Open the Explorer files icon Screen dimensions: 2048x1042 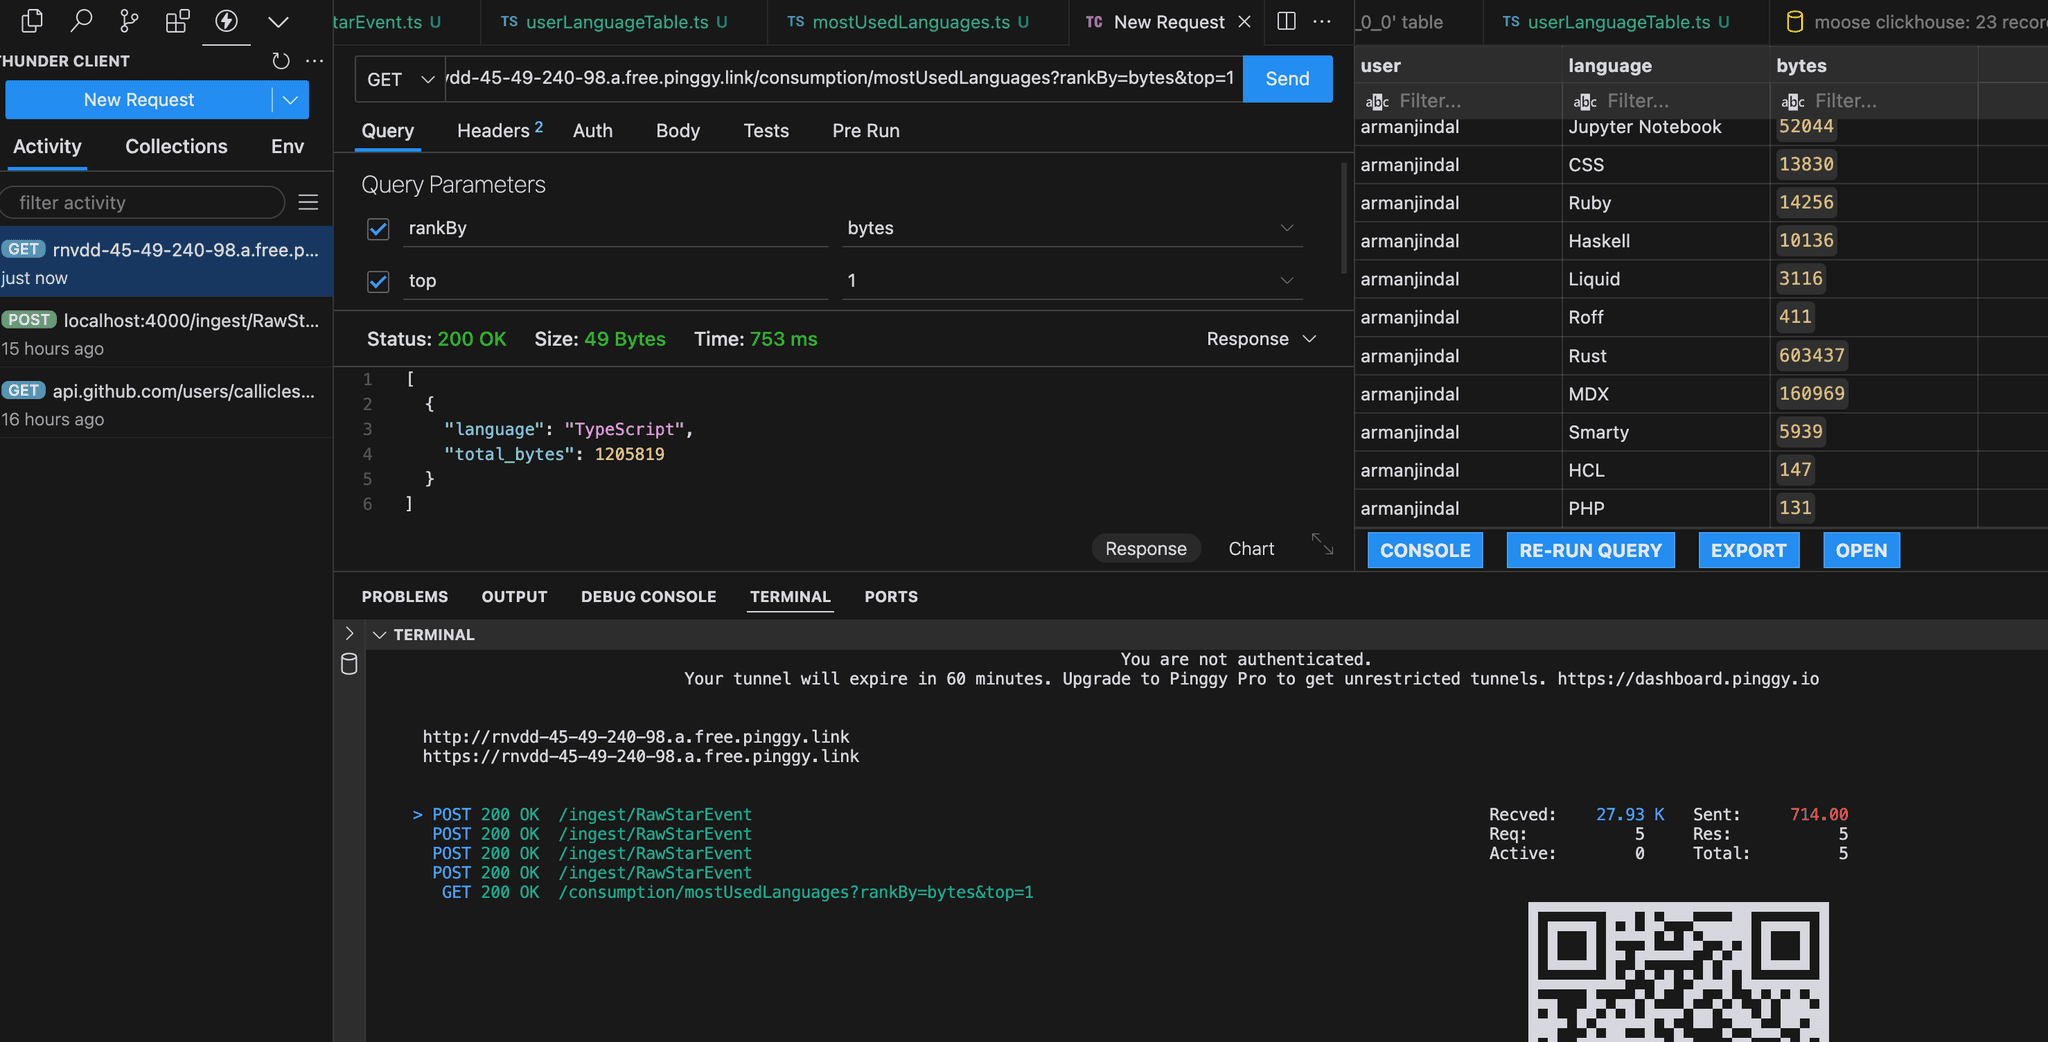32,20
